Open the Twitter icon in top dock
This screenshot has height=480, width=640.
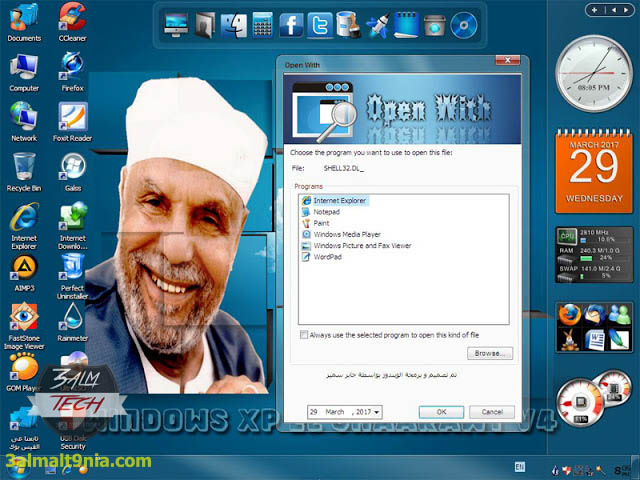[320, 25]
